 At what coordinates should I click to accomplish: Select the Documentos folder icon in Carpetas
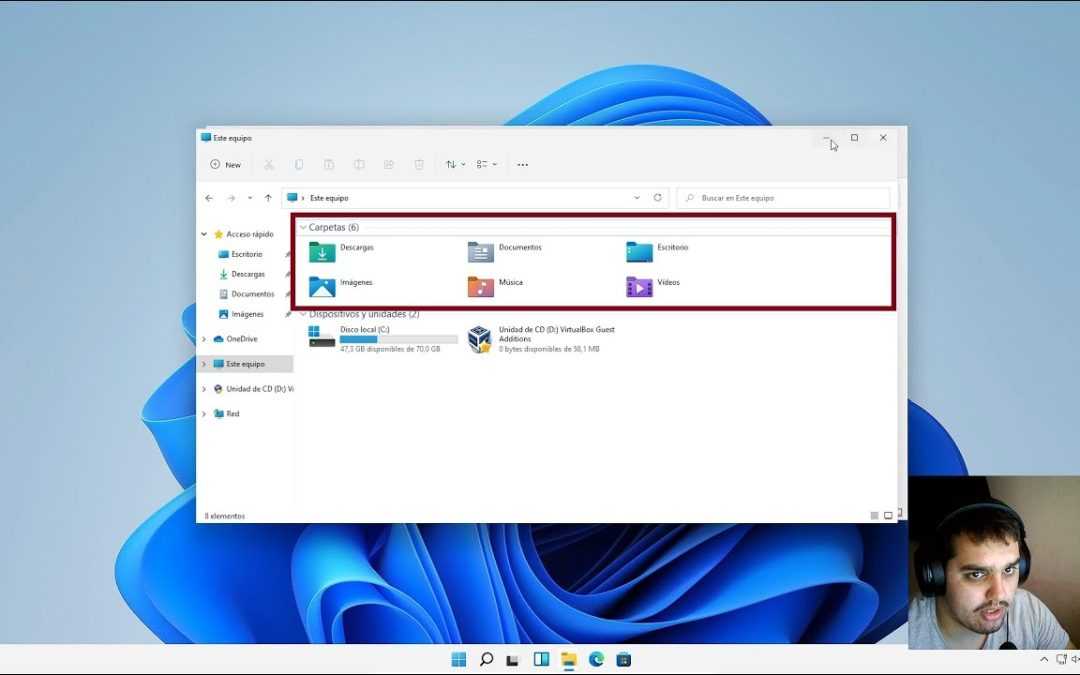pos(481,252)
